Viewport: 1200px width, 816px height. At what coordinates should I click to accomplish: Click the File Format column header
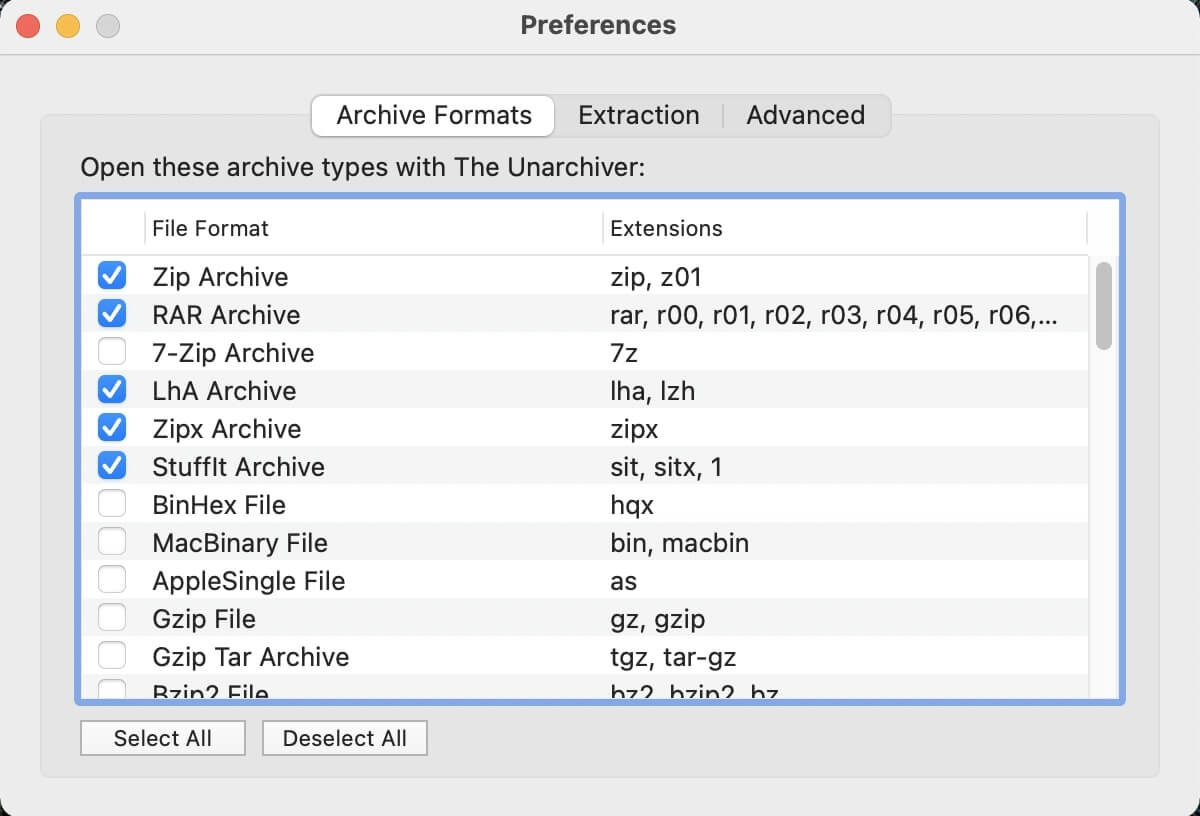210,228
